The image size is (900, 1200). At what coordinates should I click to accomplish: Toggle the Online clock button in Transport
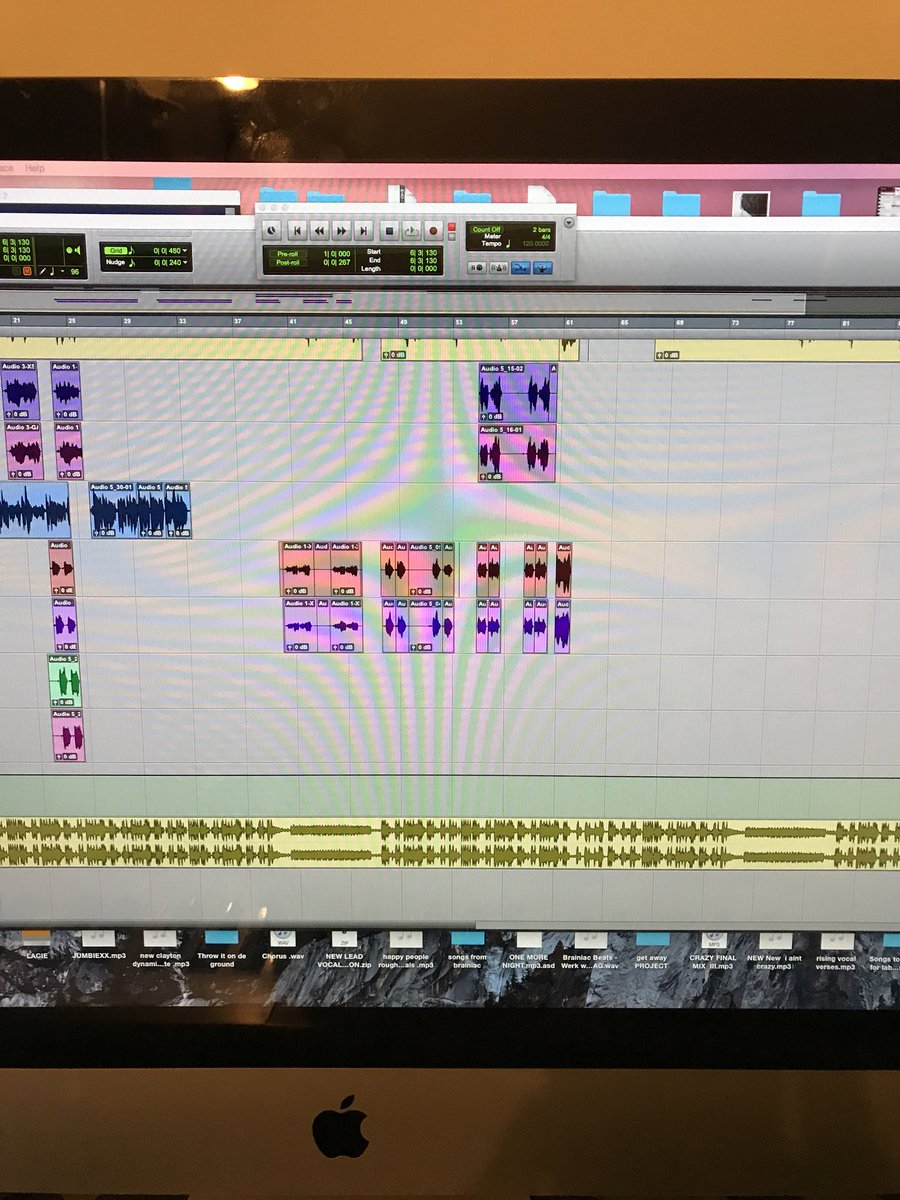click(270, 230)
